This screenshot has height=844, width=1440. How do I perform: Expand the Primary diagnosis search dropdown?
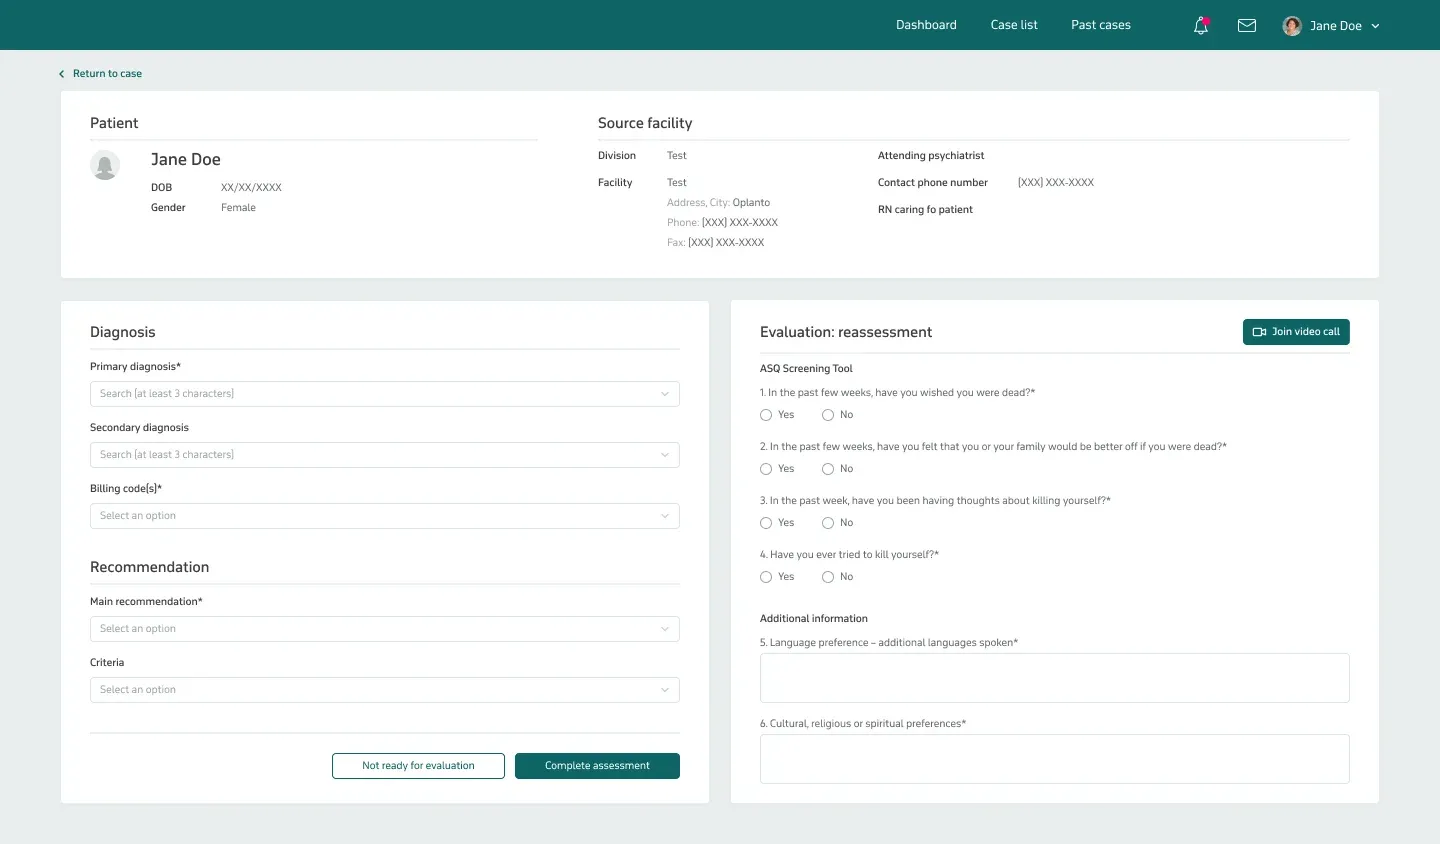(x=385, y=394)
